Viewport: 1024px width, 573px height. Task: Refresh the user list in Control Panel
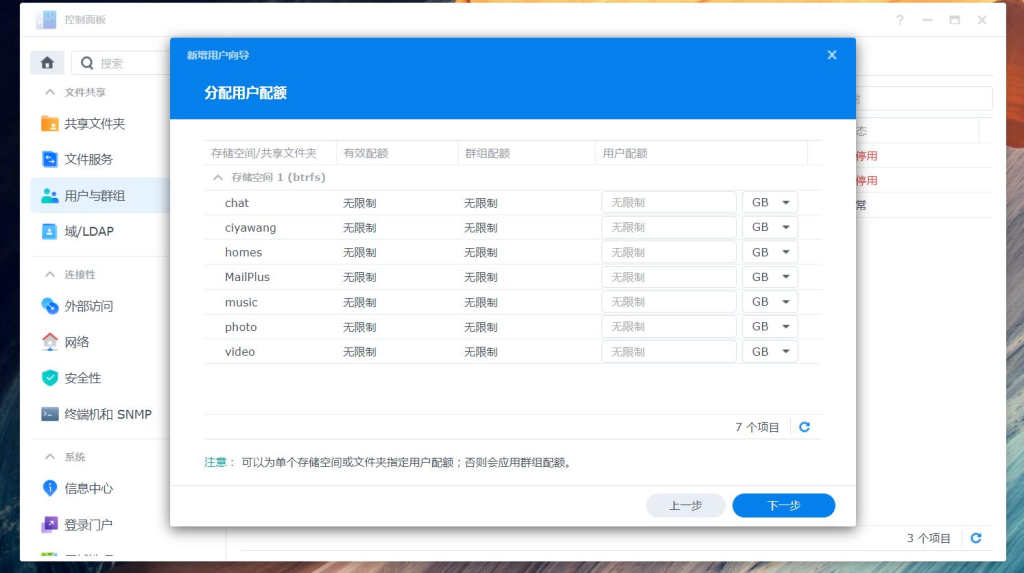[976, 538]
